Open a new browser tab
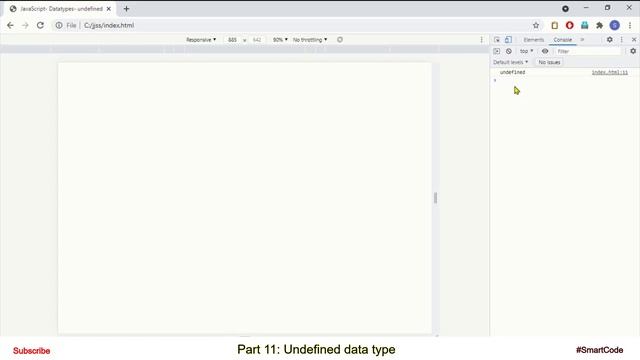The width and height of the screenshot is (640, 360). coord(126,9)
